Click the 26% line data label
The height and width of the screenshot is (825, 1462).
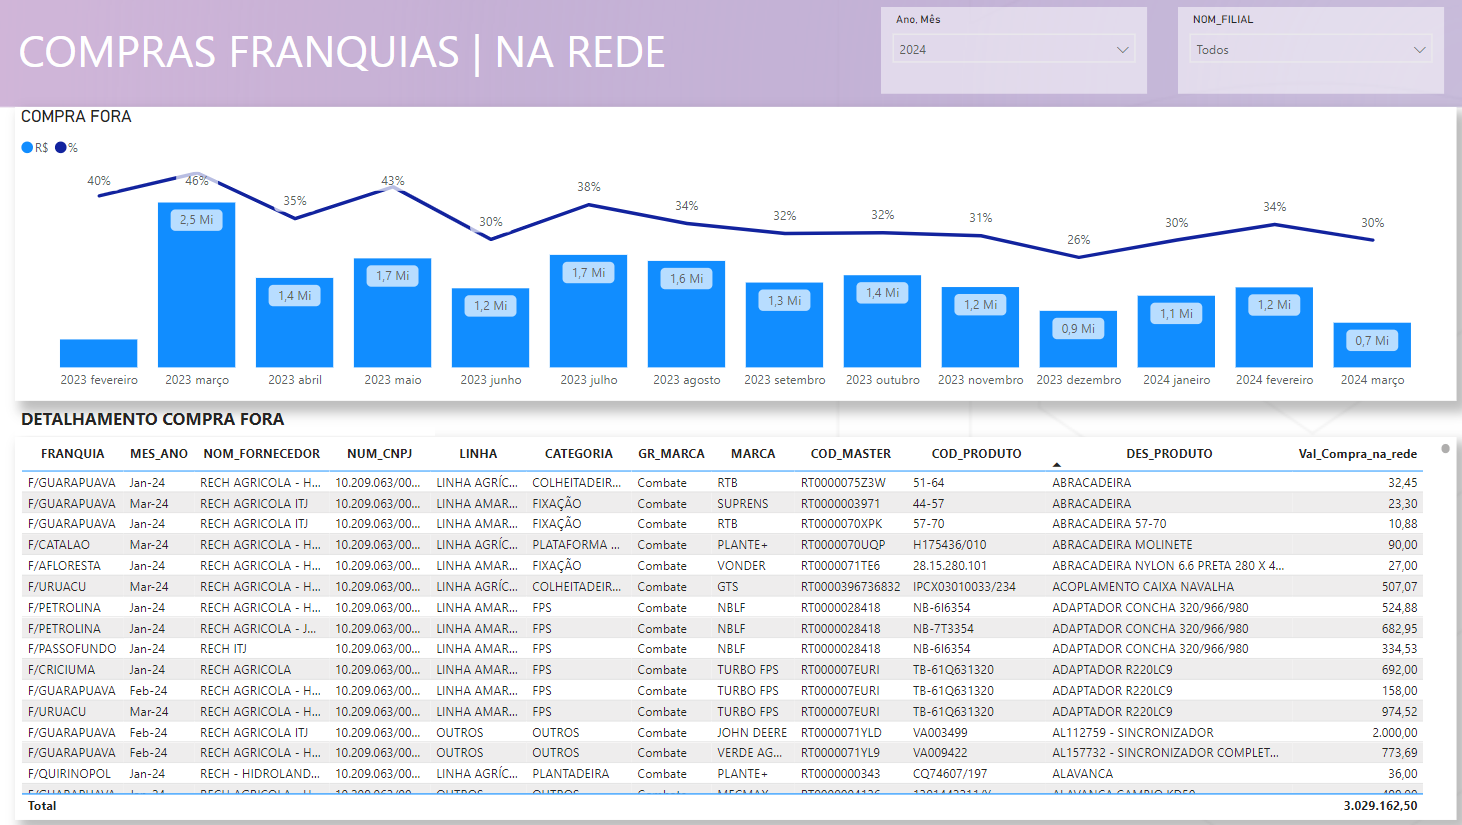point(1078,240)
